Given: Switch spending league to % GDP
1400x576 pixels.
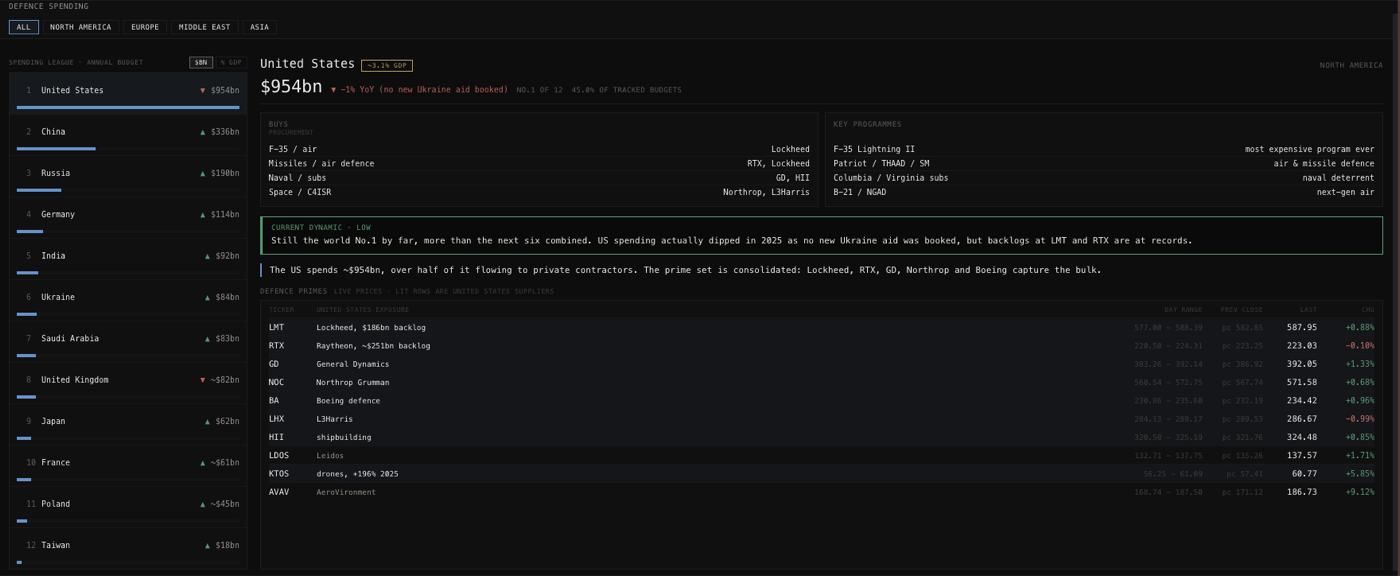Looking at the screenshot, I should 231,62.
